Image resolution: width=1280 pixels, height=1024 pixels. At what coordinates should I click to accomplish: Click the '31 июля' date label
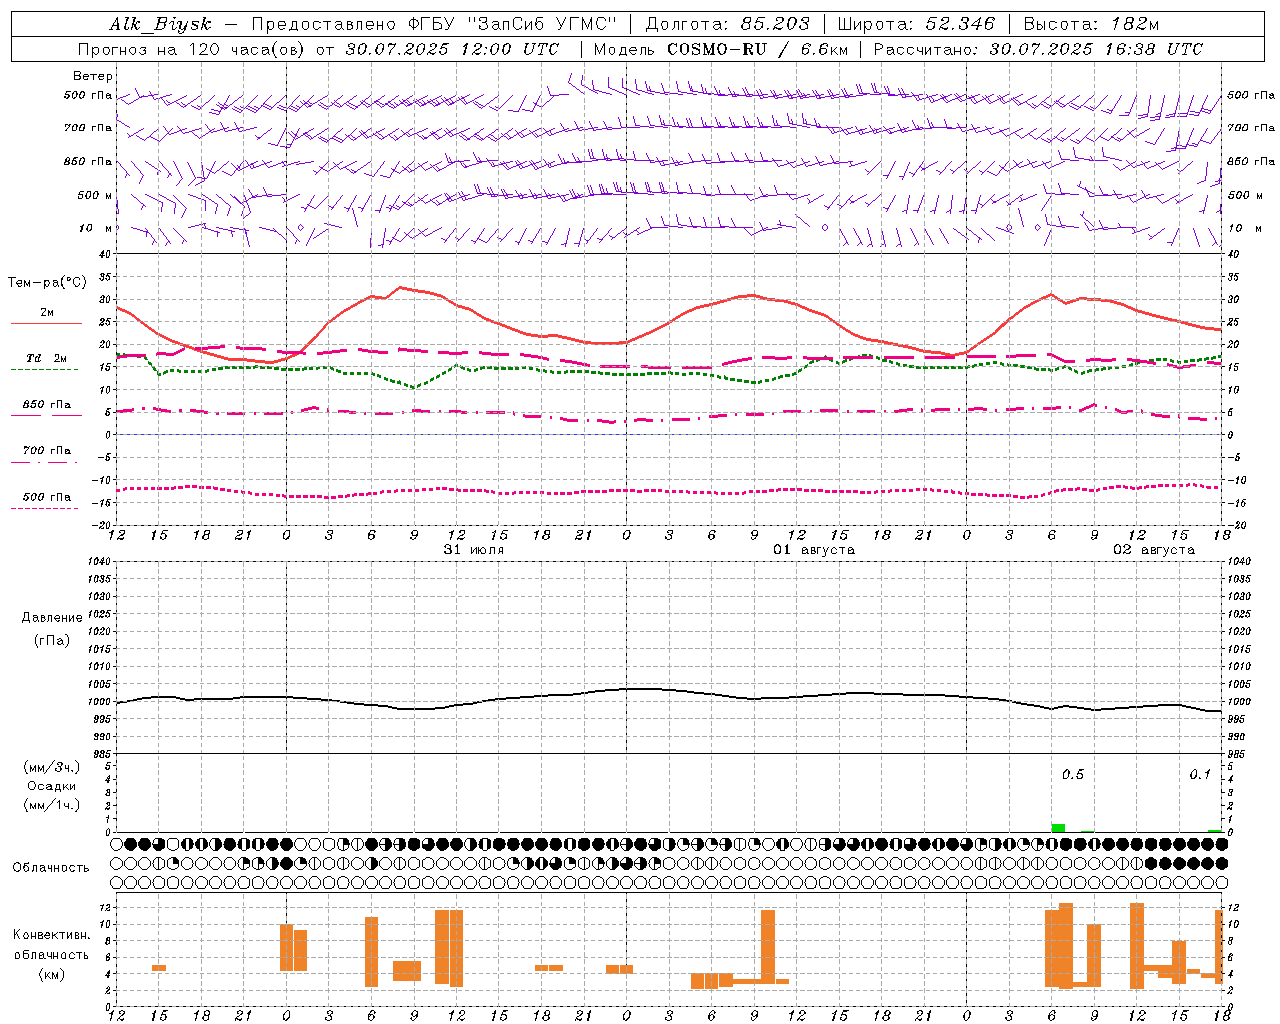pos(474,550)
